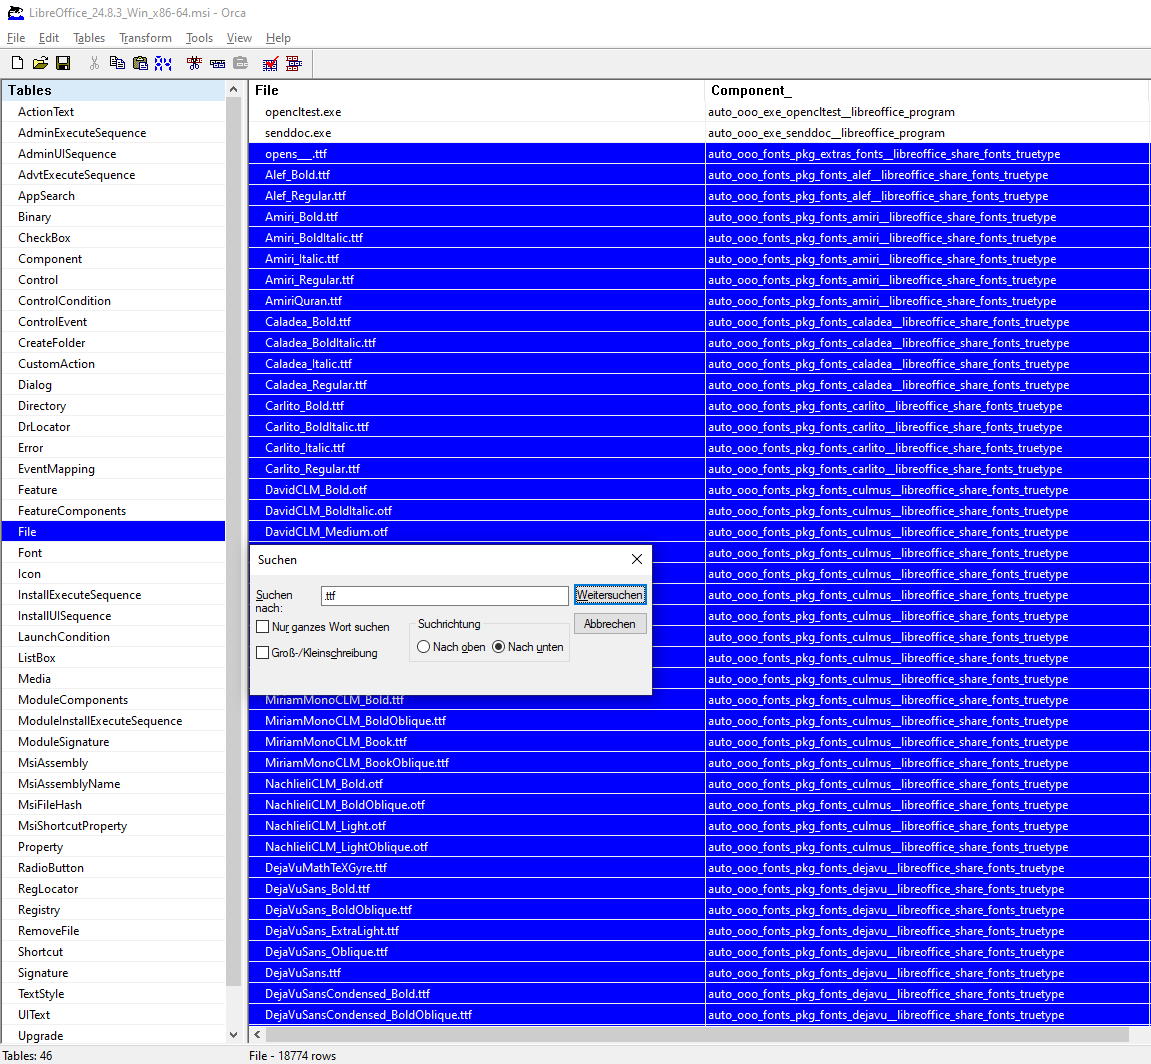Enable 'Nur ganzes Wort suchen' checkbox
The width and height of the screenshot is (1151, 1064).
pos(263,627)
